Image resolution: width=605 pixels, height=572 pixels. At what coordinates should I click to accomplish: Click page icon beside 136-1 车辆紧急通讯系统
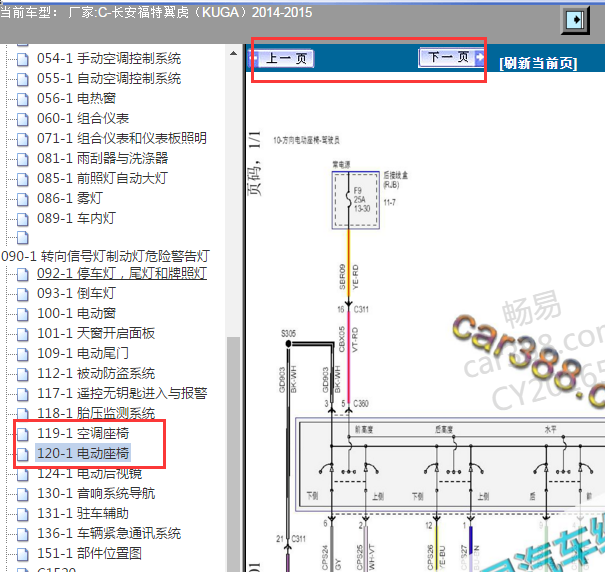(x=23, y=535)
